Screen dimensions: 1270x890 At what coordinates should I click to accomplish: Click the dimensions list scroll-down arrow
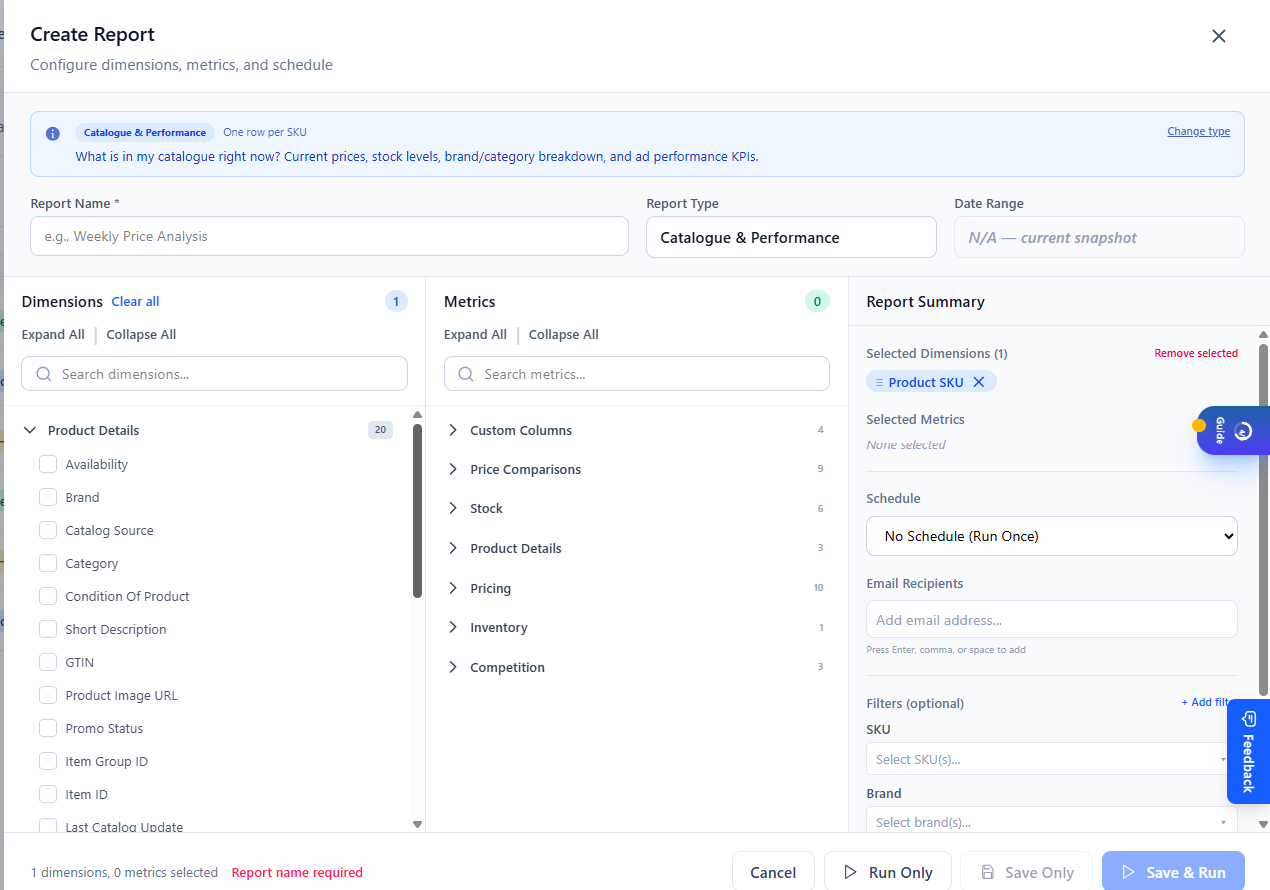417,824
